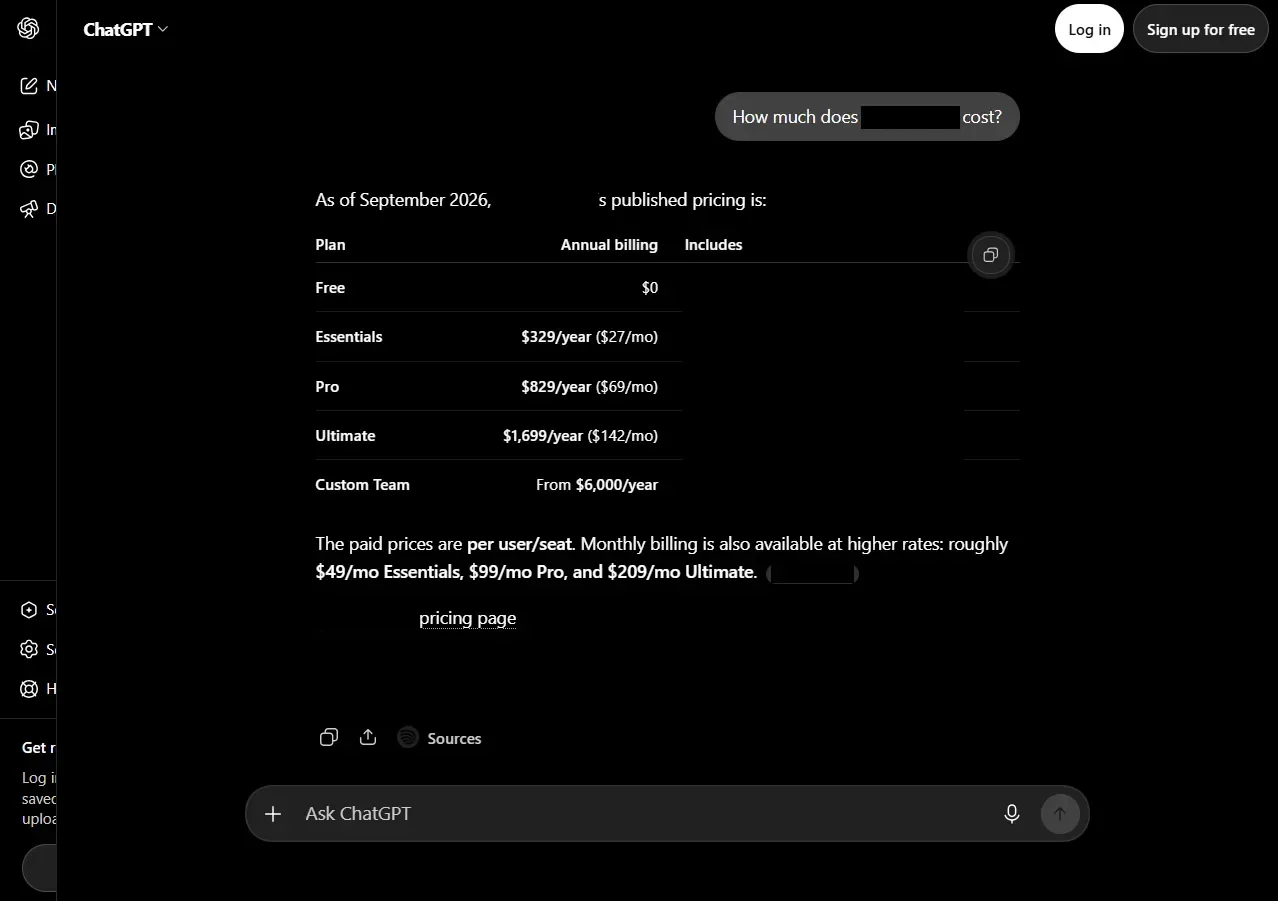This screenshot has width=1278, height=901.
Task: Click the Includes column header
Action: tap(713, 245)
